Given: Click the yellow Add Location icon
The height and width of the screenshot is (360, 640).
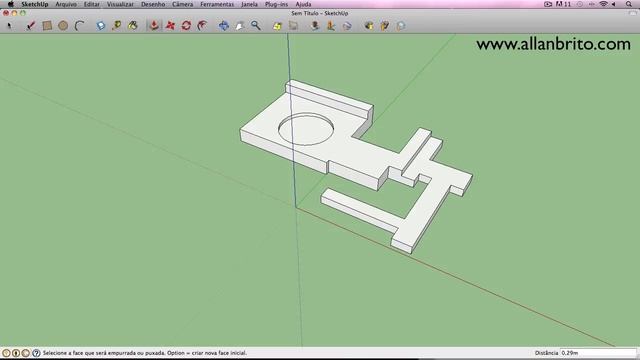Looking at the screenshot, I should 277,26.
